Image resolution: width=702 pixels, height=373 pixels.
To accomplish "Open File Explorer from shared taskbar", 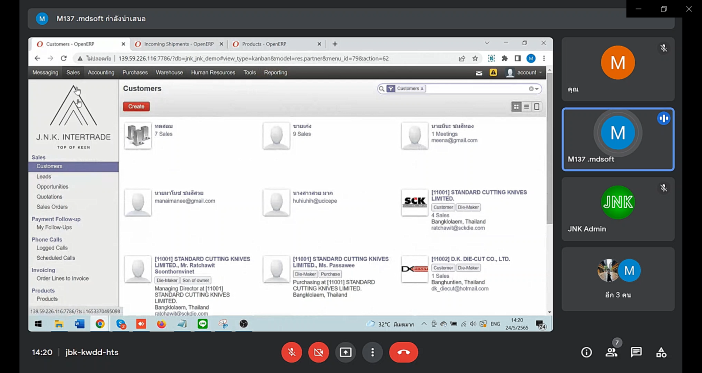I will [x=59, y=324].
